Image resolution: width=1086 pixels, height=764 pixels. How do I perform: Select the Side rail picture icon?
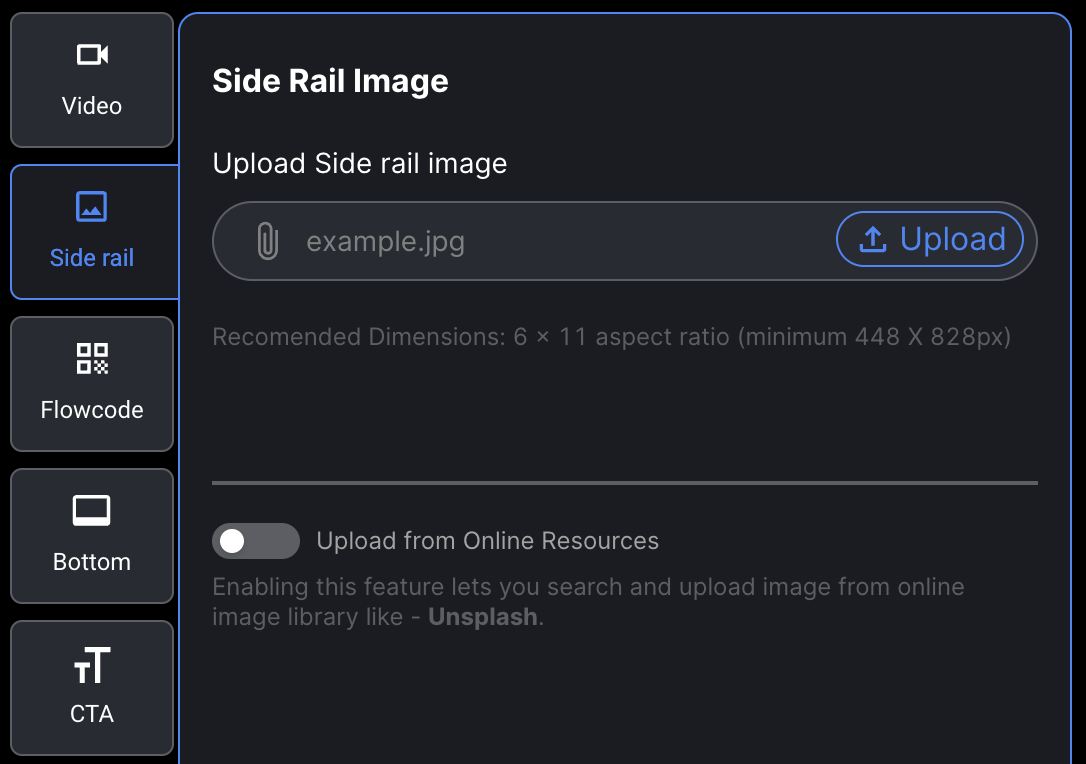pos(91,206)
